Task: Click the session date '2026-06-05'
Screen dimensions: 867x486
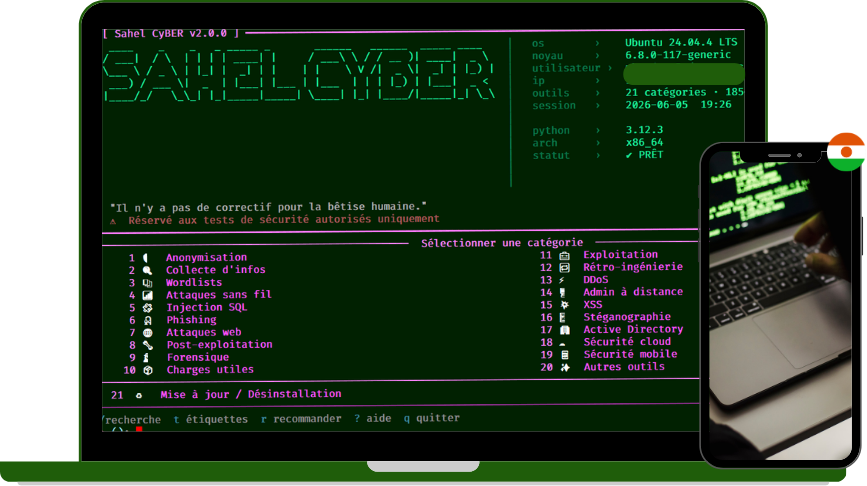Action: tap(657, 105)
